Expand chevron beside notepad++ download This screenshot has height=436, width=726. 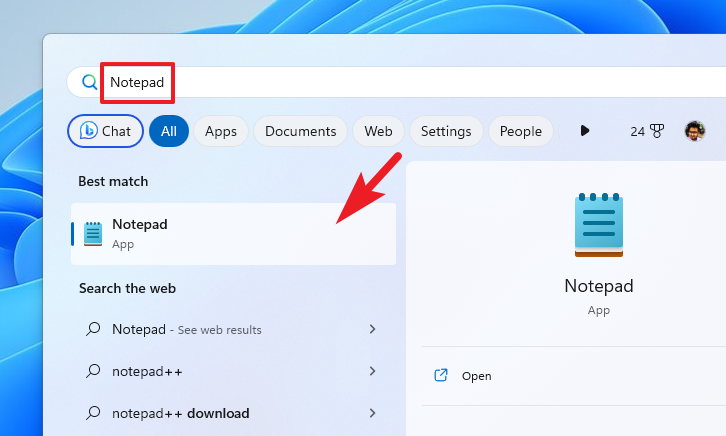click(372, 413)
